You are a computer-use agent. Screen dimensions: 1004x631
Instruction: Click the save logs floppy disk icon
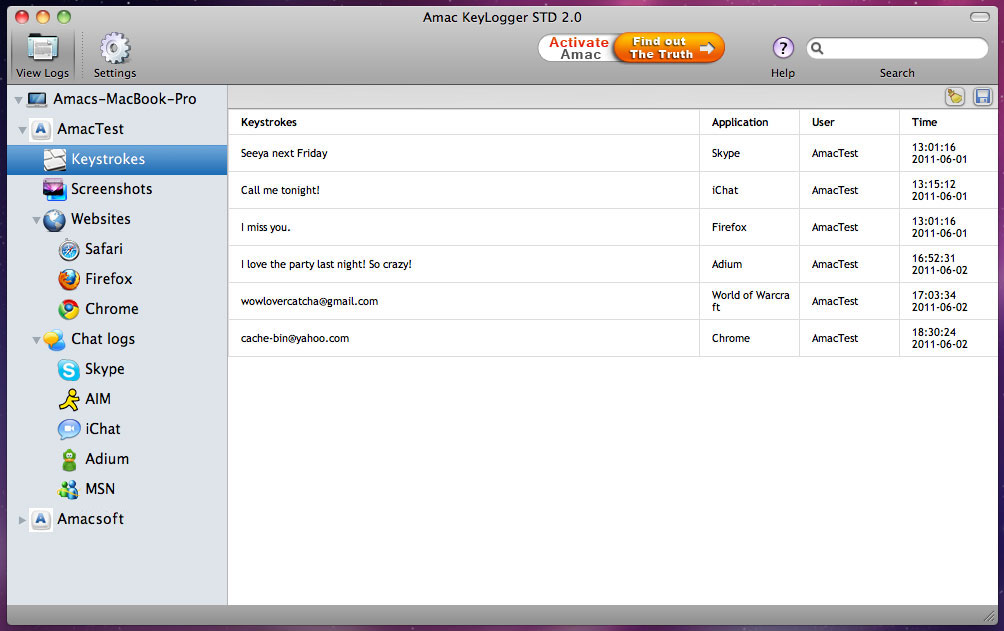tap(982, 97)
